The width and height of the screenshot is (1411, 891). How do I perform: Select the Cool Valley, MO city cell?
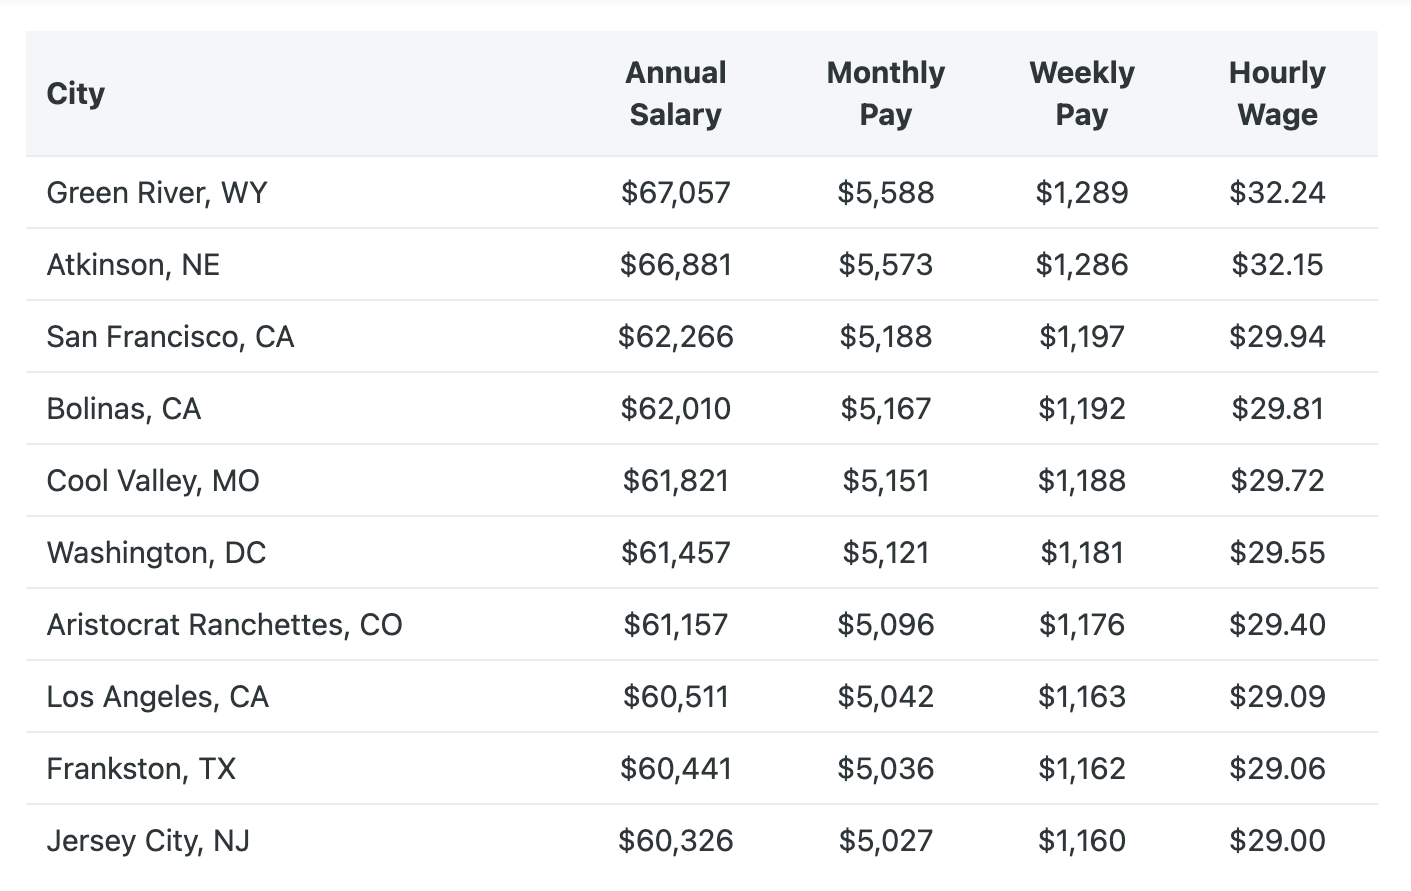click(x=153, y=480)
